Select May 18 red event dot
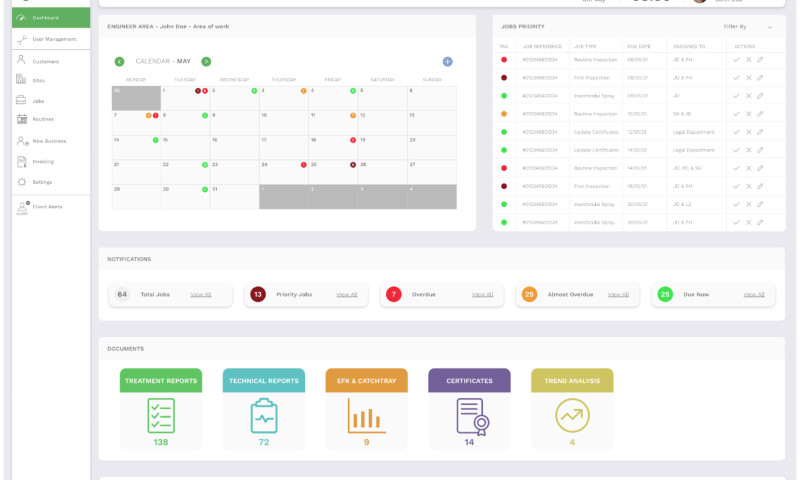Image resolution: width=800 pixels, height=480 pixels. [x=353, y=140]
